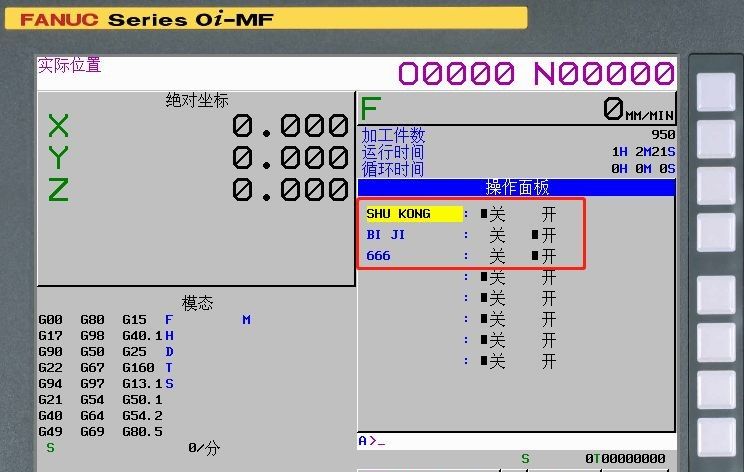Click the parts count value 950
The width and height of the screenshot is (744, 472).
[x=663, y=135]
